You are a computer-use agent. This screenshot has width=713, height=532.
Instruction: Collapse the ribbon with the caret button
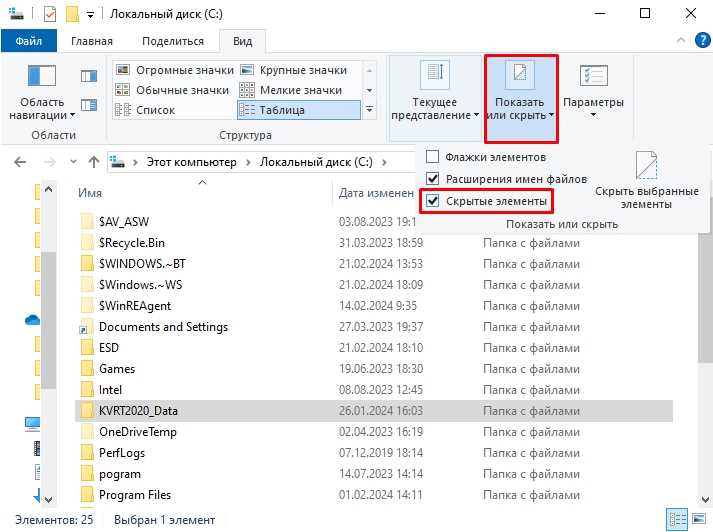pyautogui.click(x=681, y=40)
